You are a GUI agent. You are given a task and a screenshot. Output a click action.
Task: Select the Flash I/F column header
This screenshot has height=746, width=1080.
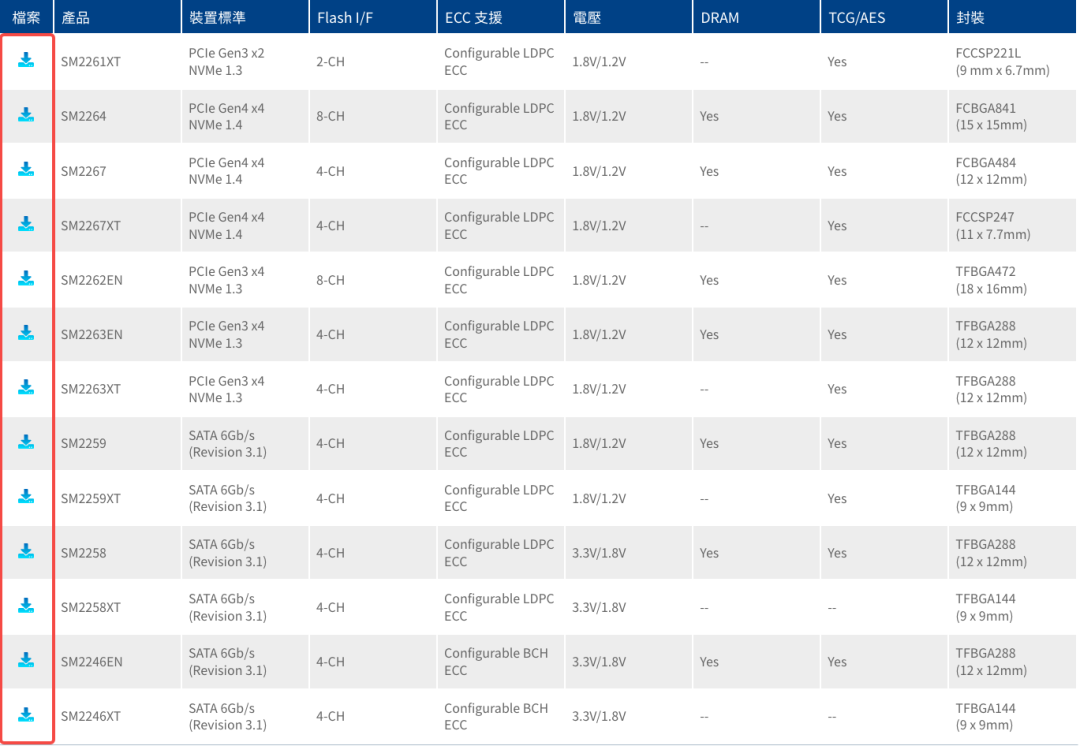click(x=347, y=18)
